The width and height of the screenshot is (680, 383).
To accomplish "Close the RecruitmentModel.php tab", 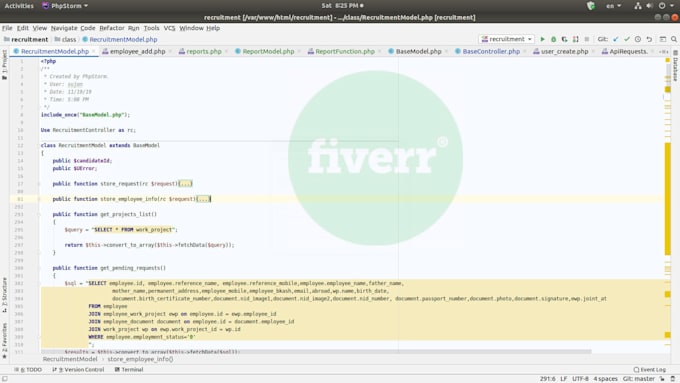I will pos(93,52).
